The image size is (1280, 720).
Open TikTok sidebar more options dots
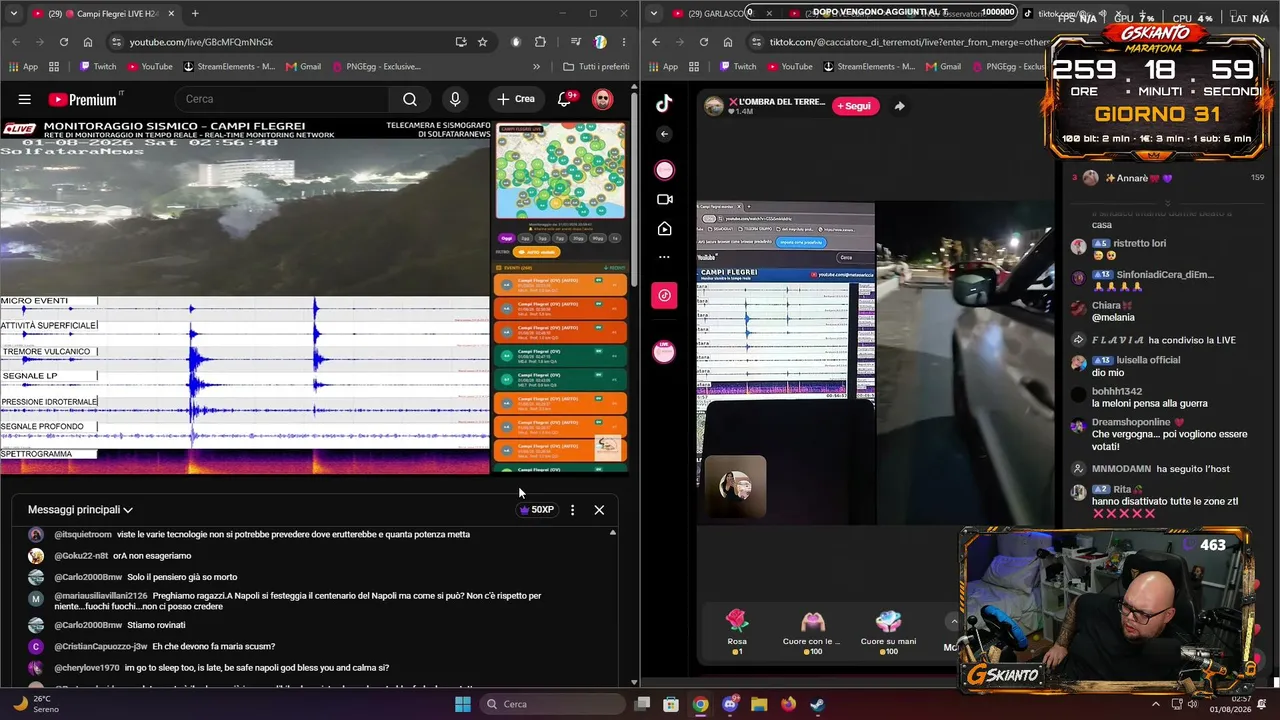pyautogui.click(x=664, y=257)
